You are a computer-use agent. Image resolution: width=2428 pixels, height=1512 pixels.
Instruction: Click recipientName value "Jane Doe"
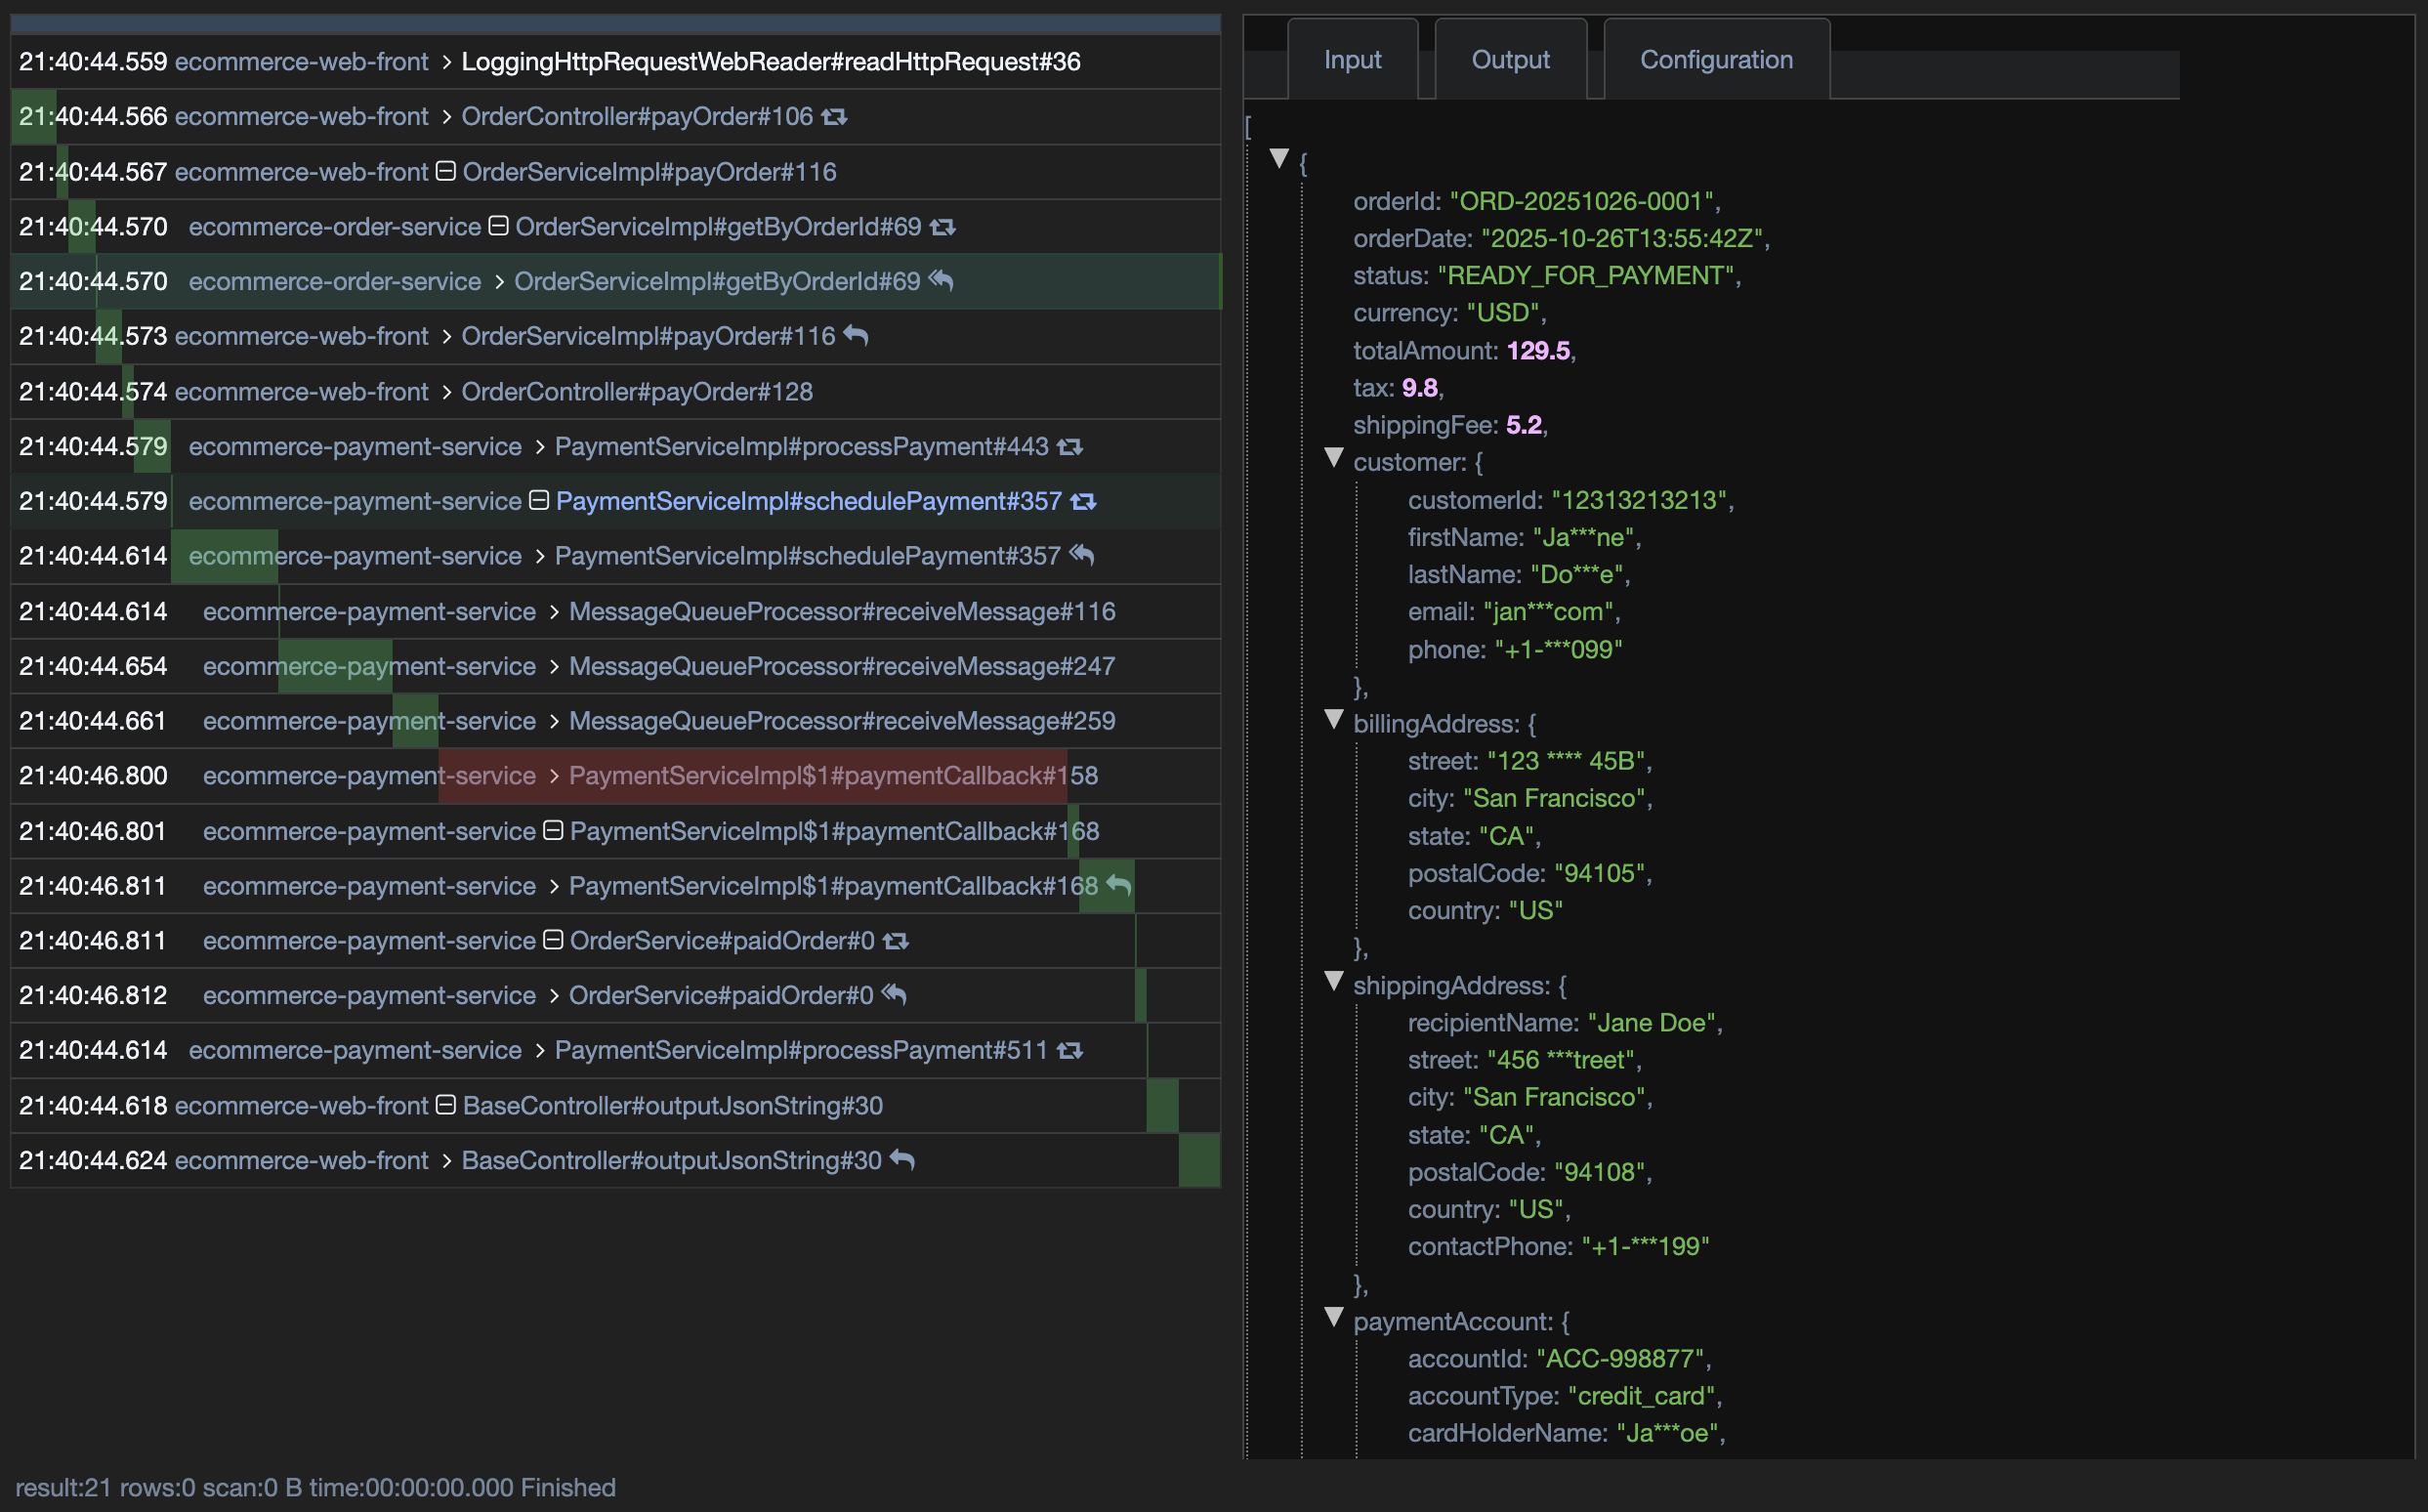1651,1023
